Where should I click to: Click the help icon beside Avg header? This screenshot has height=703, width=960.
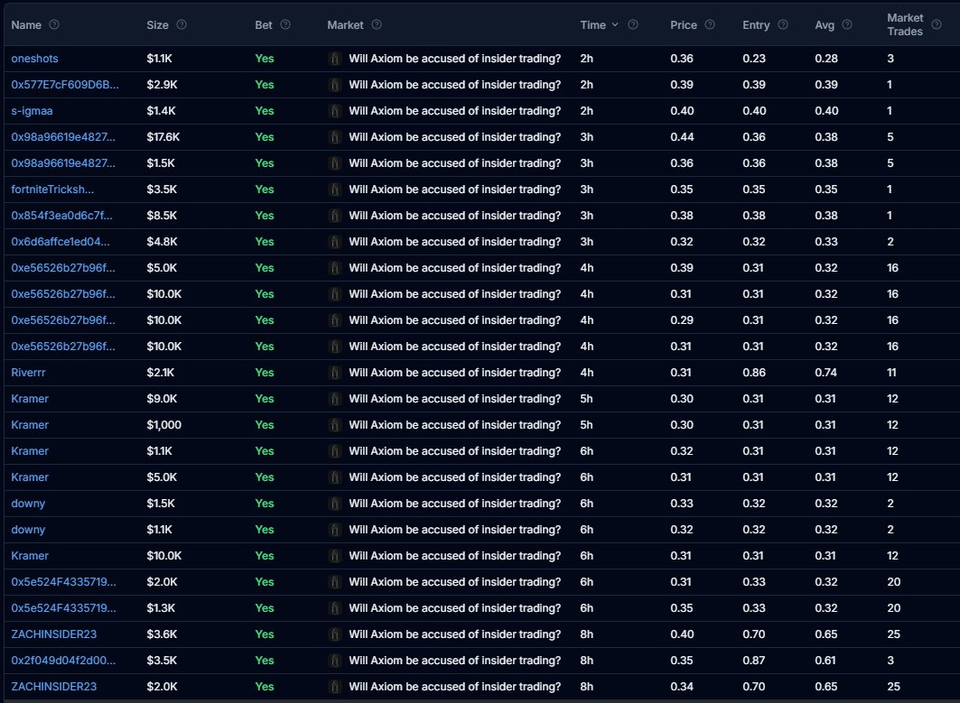[x=847, y=25]
